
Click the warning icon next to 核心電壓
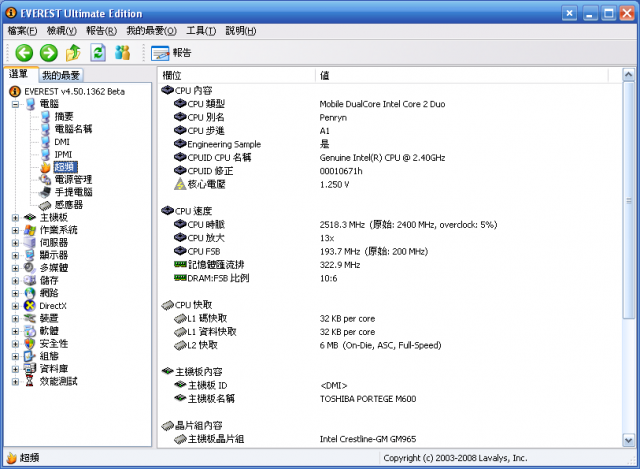pyautogui.click(x=180, y=184)
